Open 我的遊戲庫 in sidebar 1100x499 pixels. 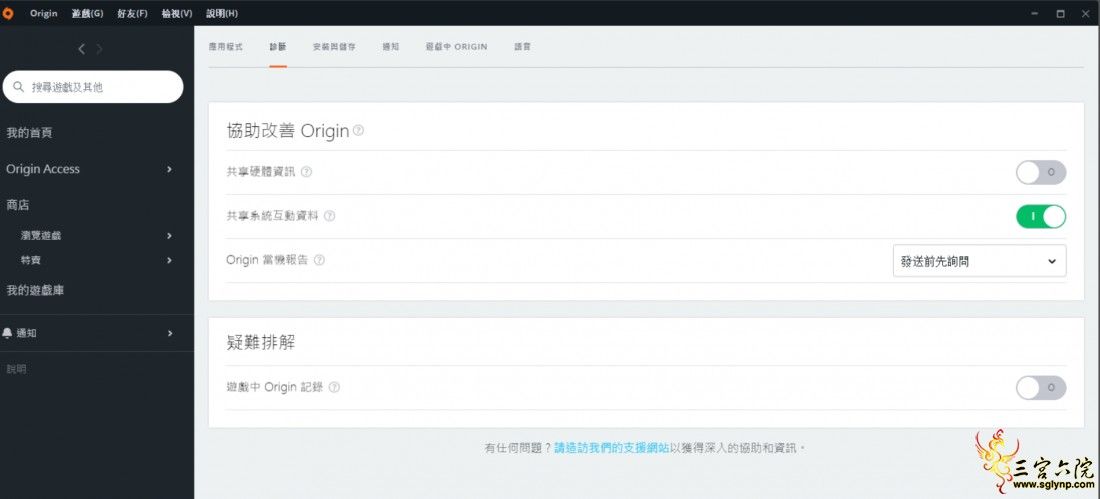(35, 290)
